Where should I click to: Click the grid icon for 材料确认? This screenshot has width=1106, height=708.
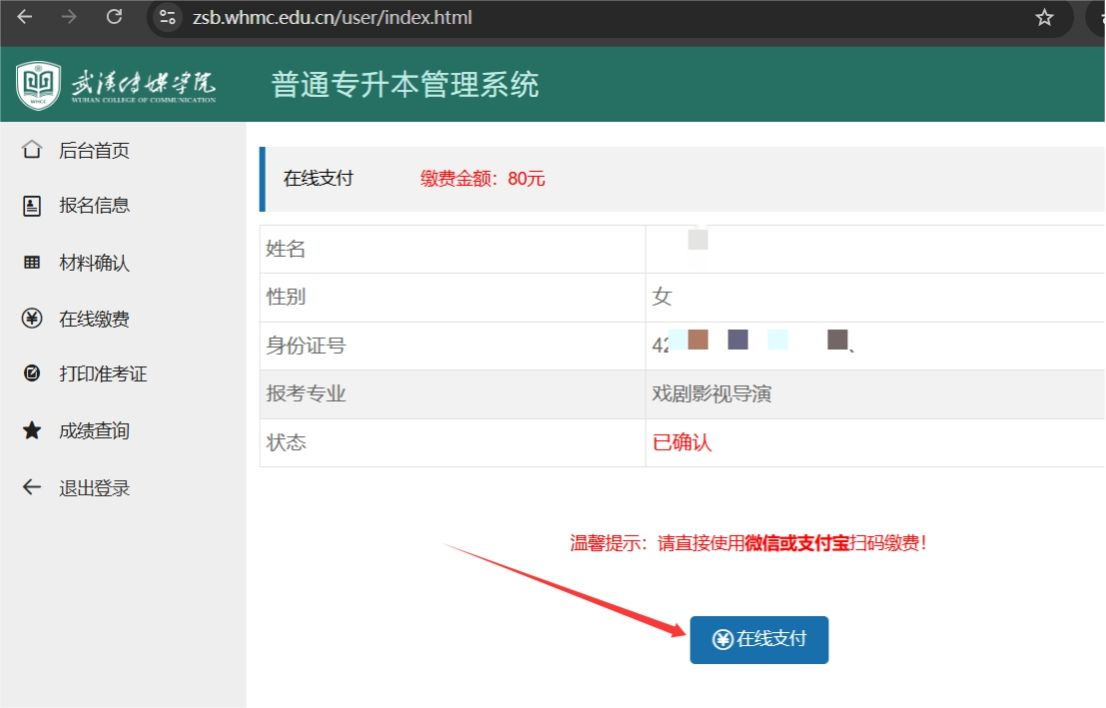coord(32,263)
